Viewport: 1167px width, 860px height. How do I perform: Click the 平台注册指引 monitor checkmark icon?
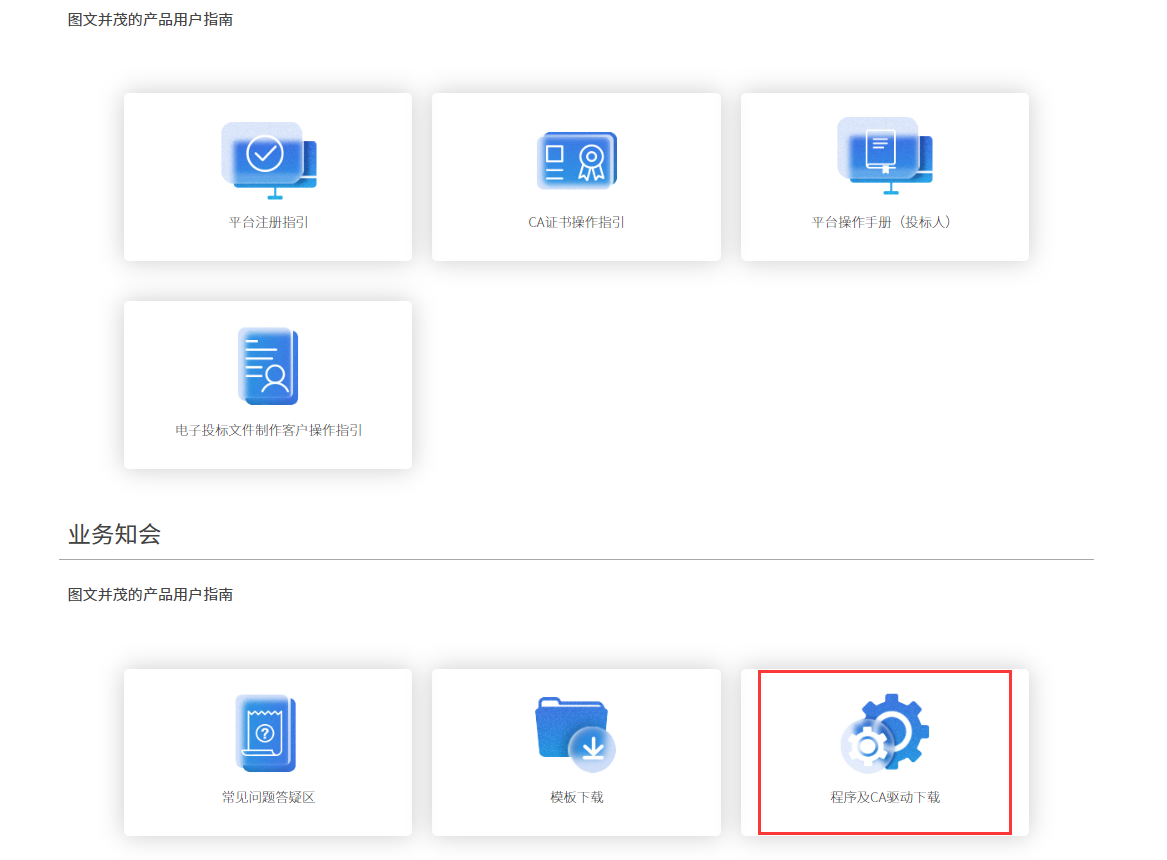click(x=268, y=160)
